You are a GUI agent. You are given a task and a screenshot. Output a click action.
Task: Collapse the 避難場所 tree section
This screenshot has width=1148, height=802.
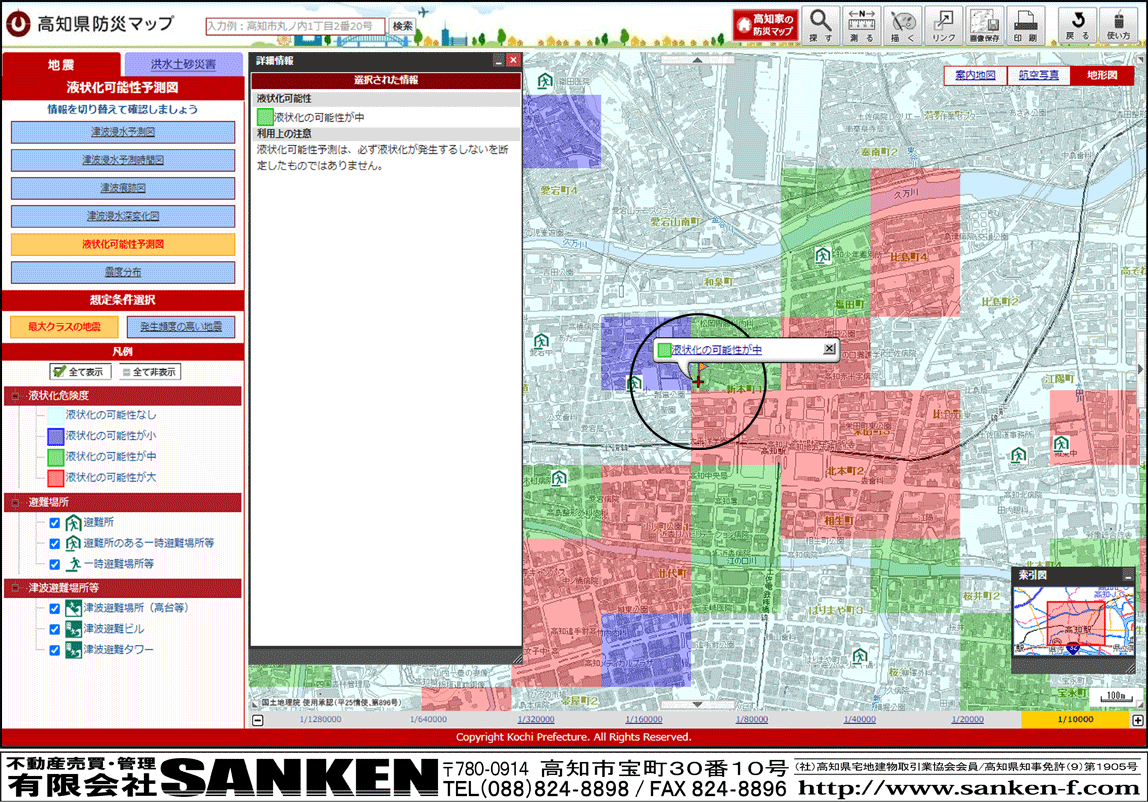[x=16, y=502]
